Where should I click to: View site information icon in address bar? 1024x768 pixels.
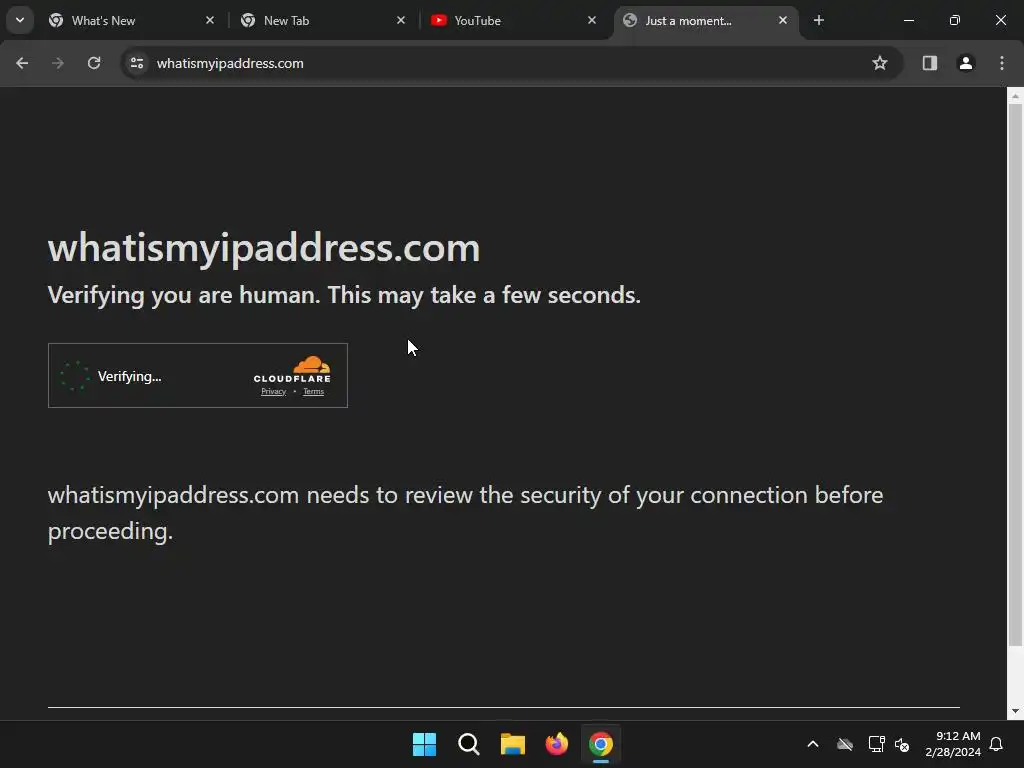coord(136,63)
